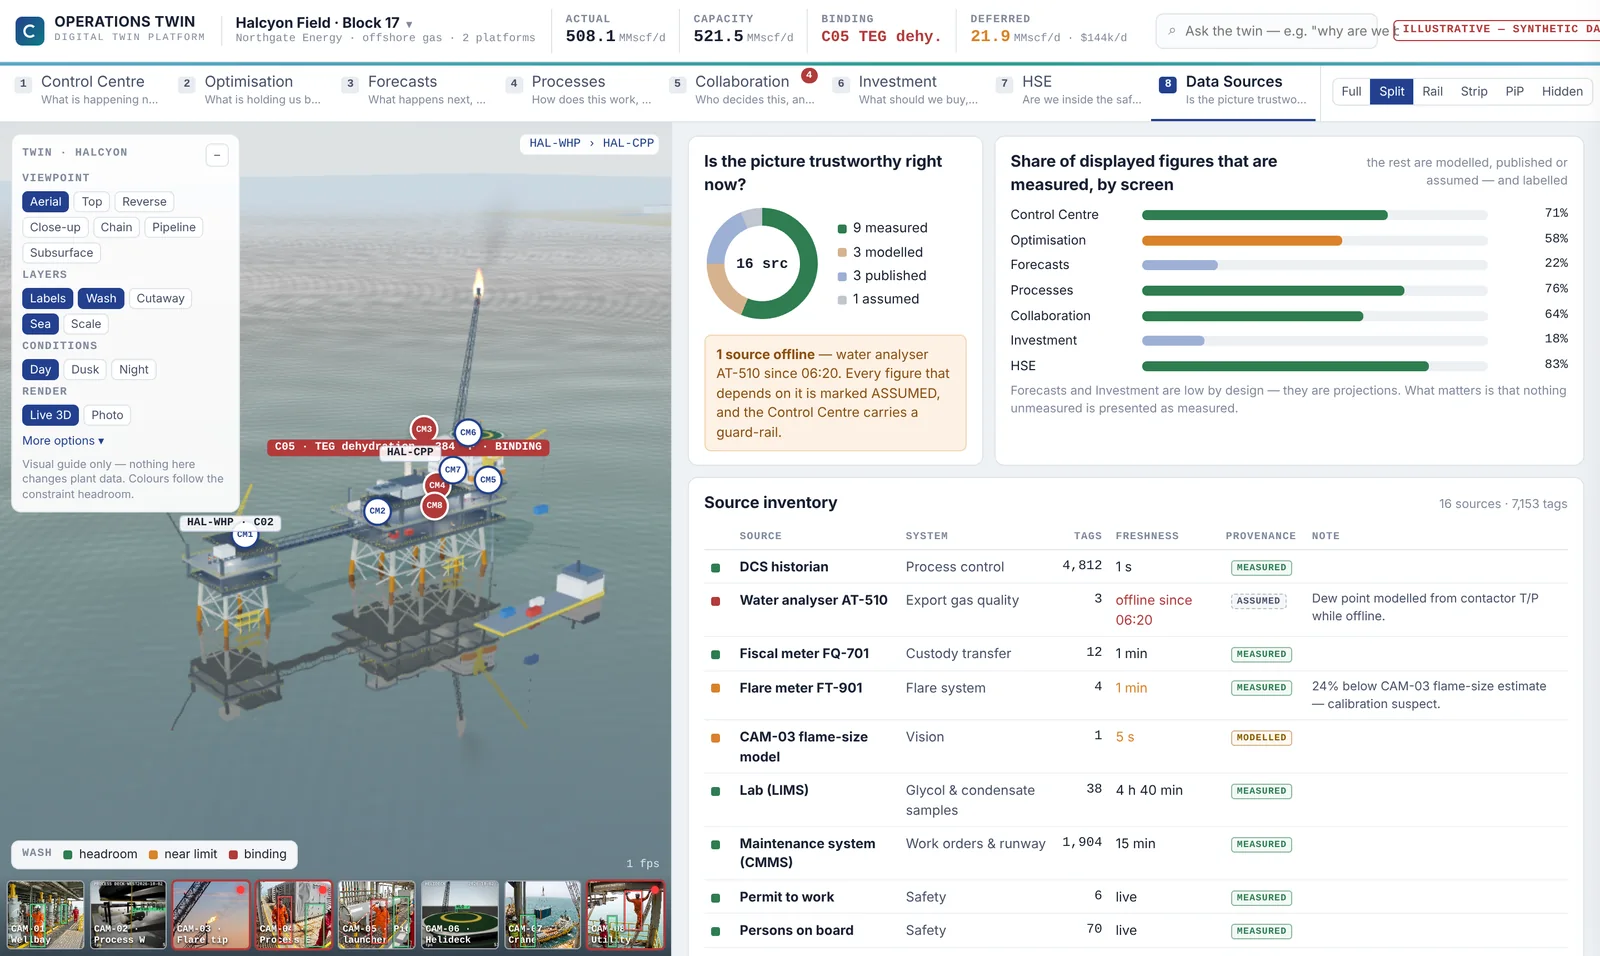Set viewpoint to Subsurface
1600x956 pixels.
[61, 253]
